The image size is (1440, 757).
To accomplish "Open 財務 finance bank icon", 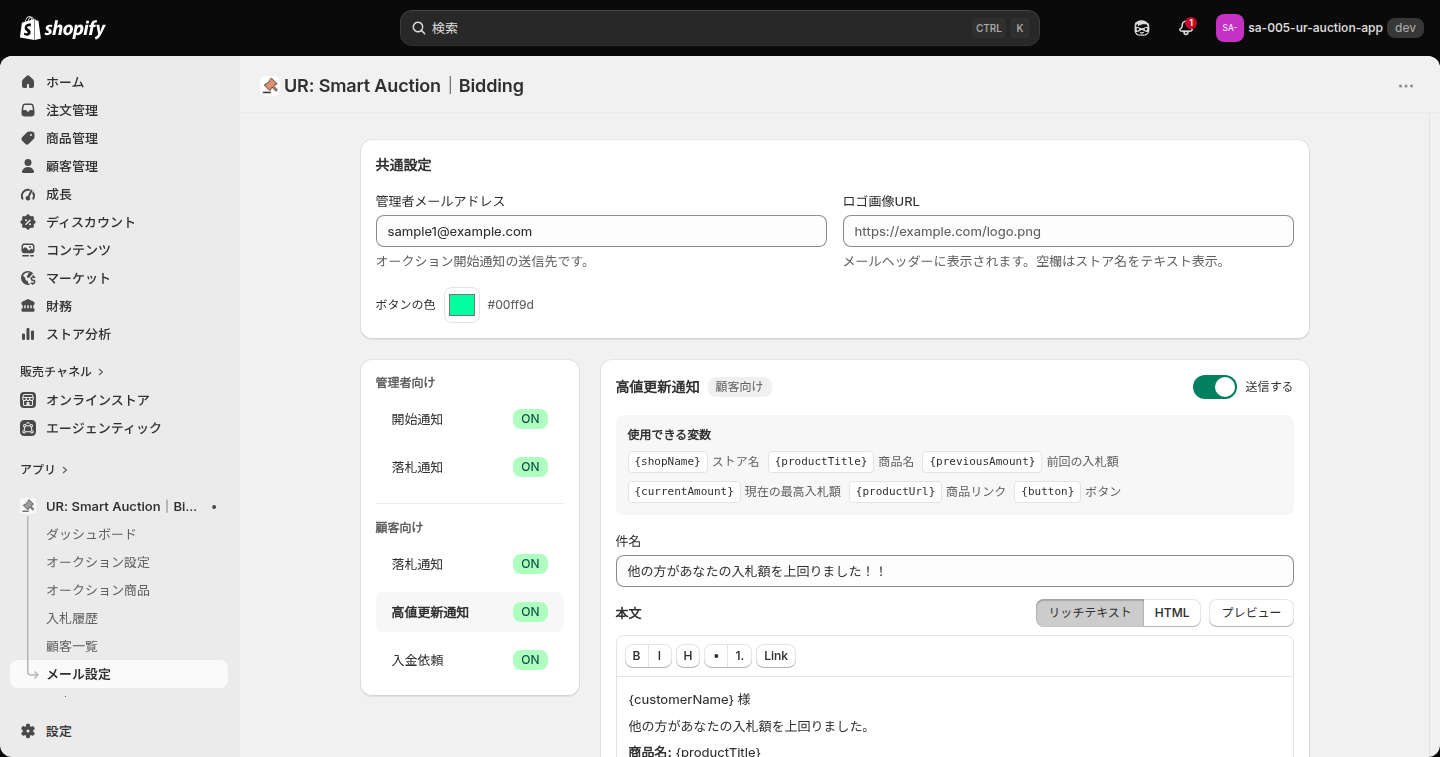I will pos(28,306).
